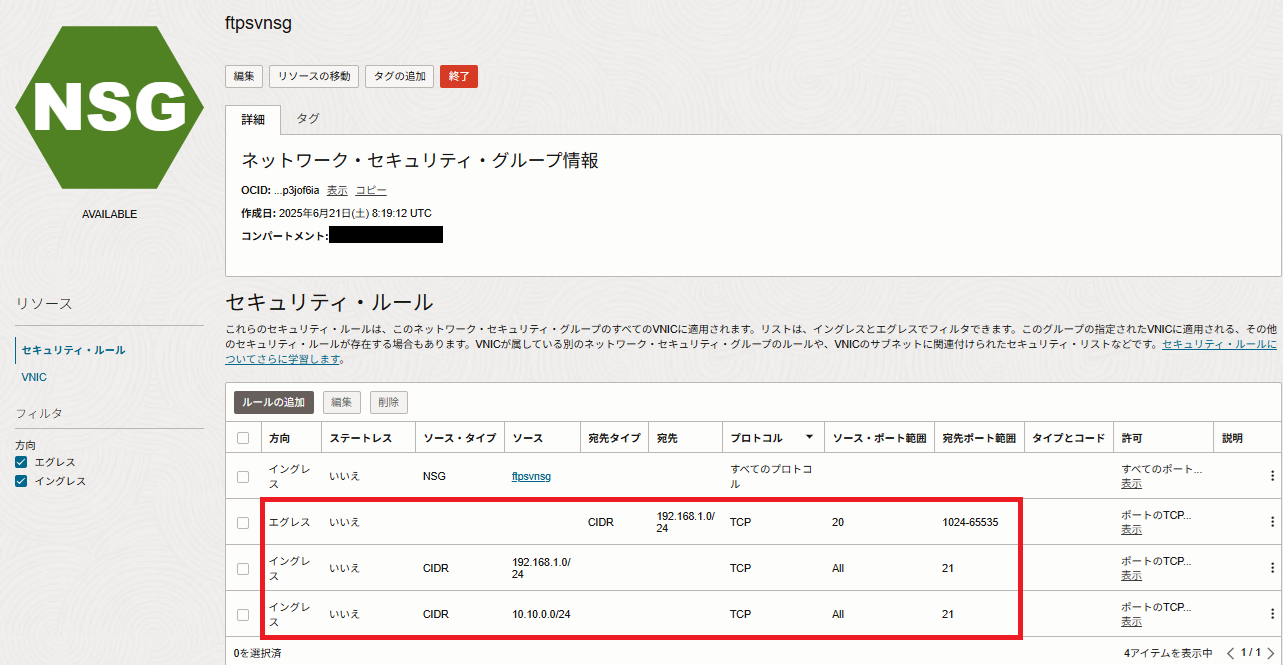
Task: Select the ftpsvnsg source rule checkbox
Action: click(x=243, y=477)
